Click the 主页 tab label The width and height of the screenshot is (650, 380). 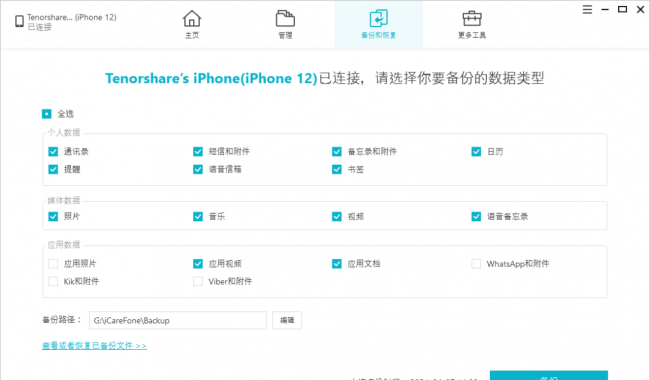point(192,36)
